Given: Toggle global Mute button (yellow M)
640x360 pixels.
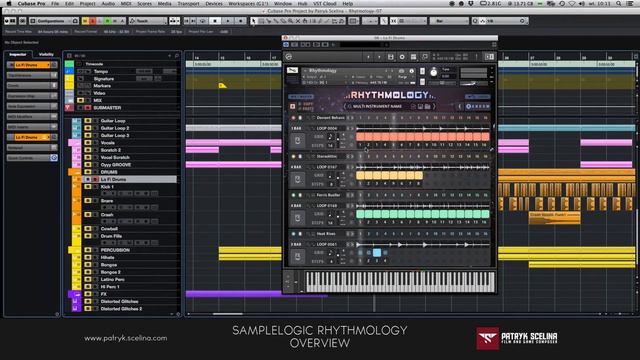Looking at the screenshot, I should (85, 20).
